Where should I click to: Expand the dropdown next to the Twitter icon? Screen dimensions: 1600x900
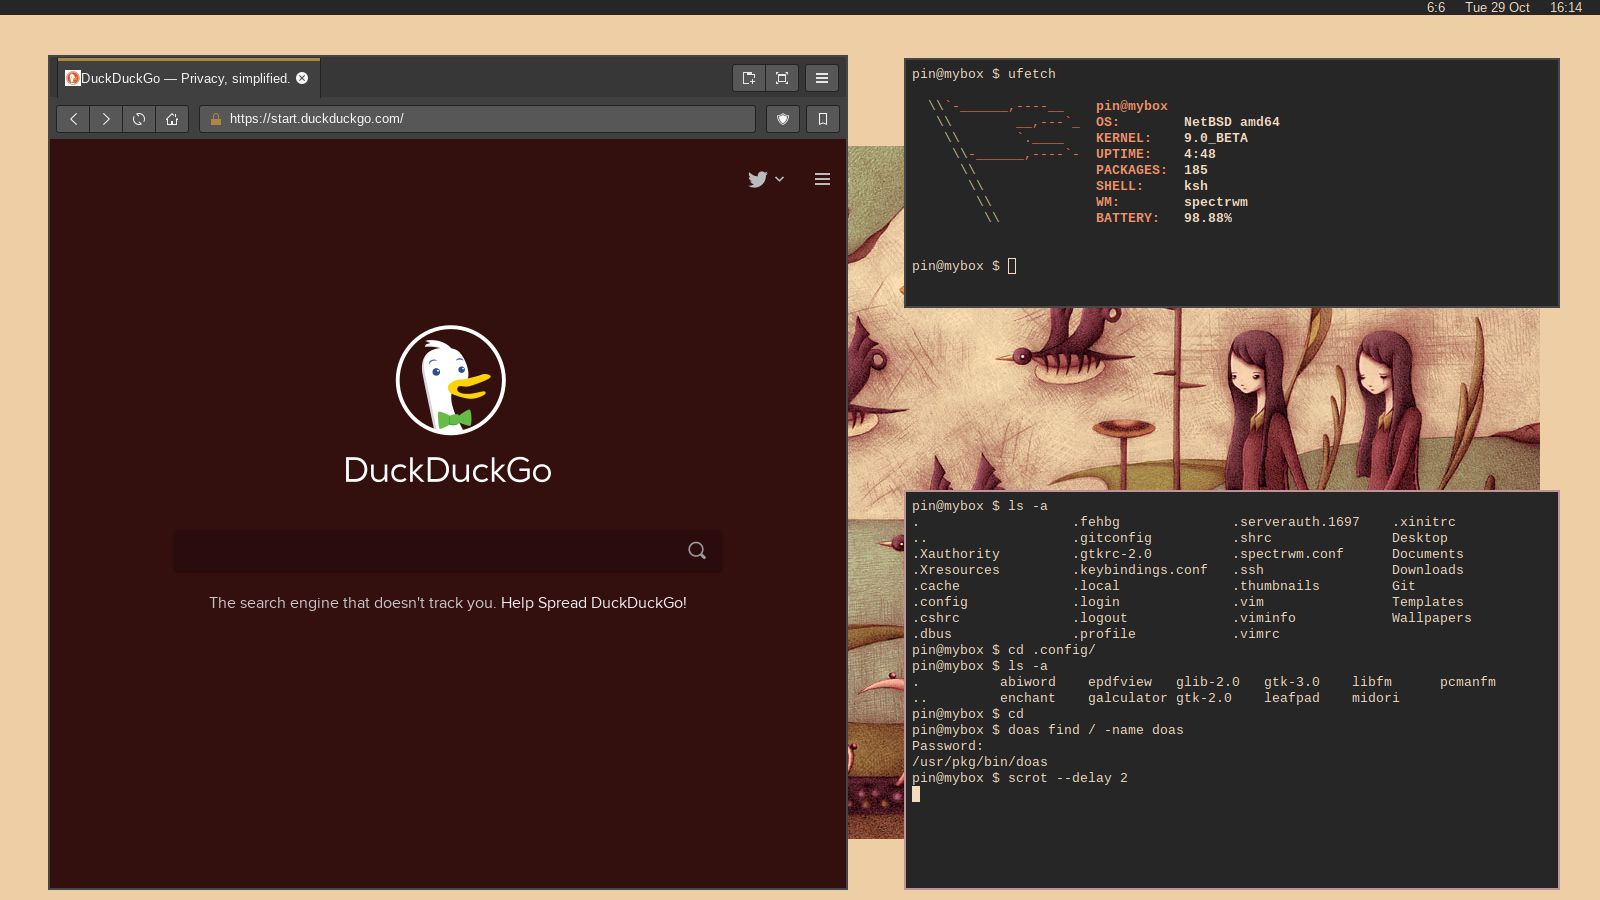pyautogui.click(x=777, y=180)
